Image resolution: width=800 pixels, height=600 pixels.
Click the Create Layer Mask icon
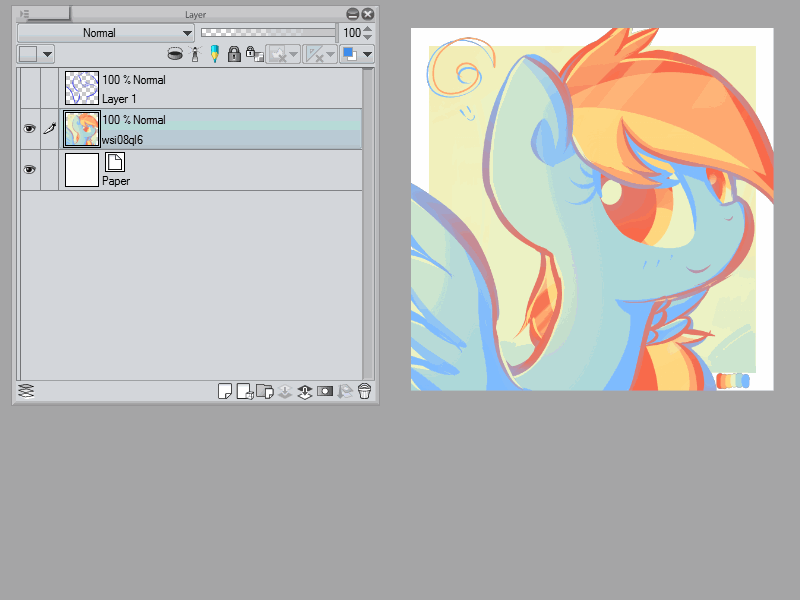tap(324, 391)
